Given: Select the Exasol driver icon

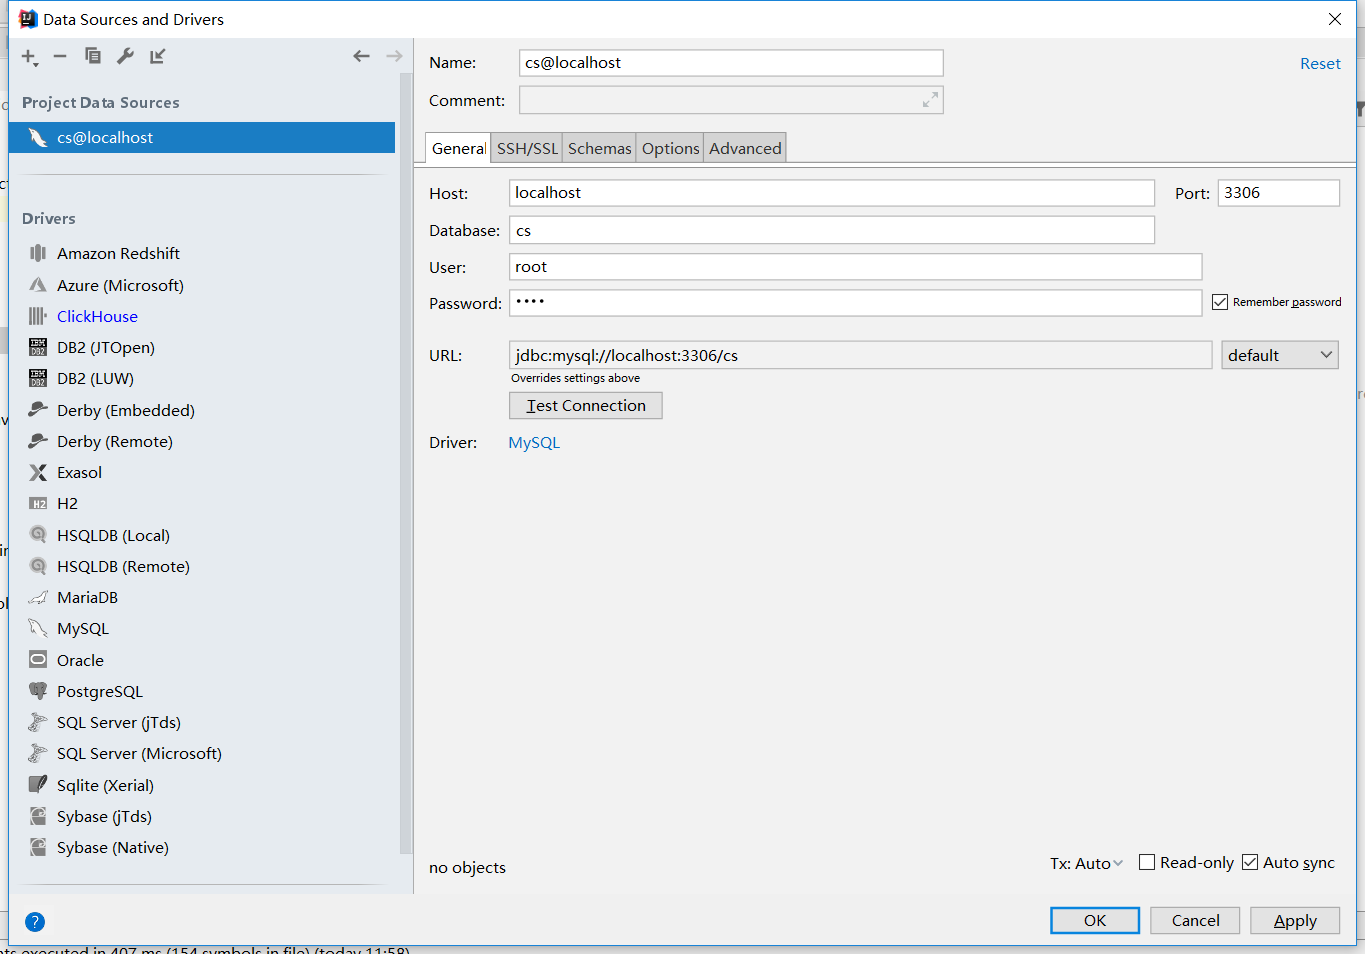Looking at the screenshot, I should 38,472.
